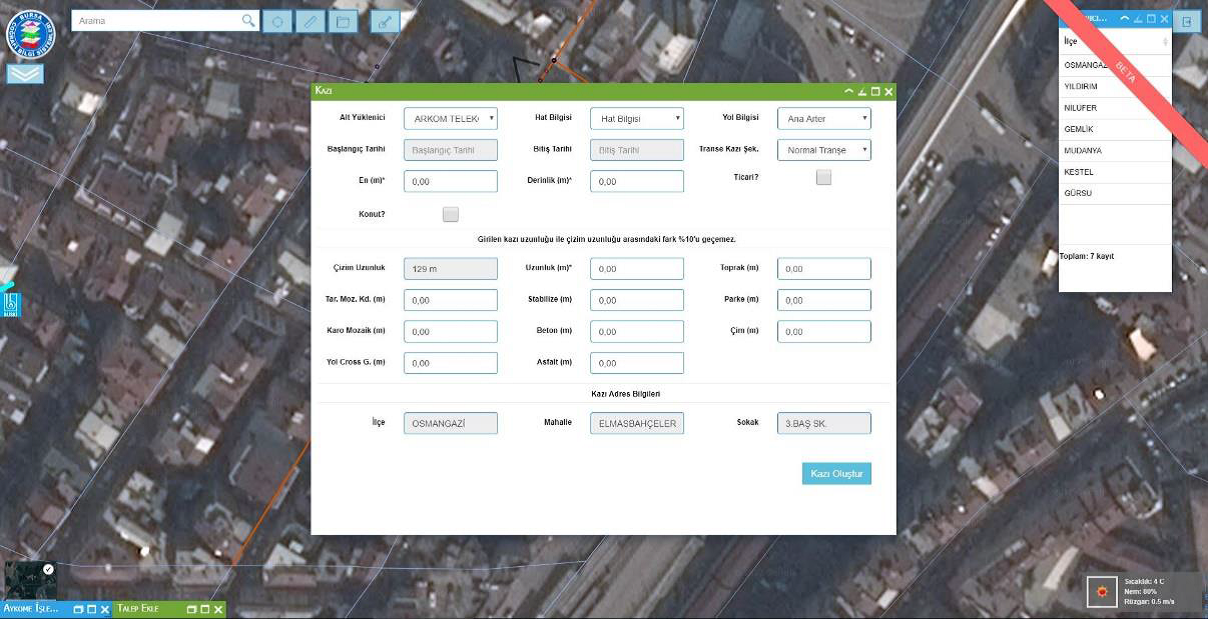The width and height of the screenshot is (1208, 619).
Task: Toggle the Konut checkbox
Action: click(450, 214)
